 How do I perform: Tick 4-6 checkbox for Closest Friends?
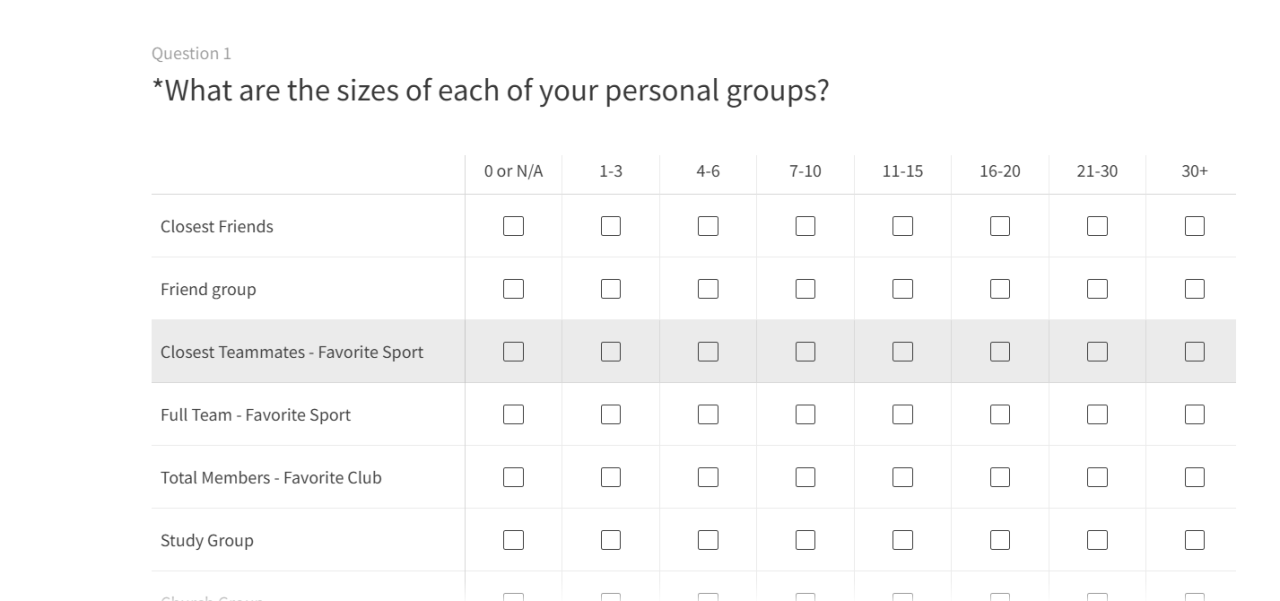coord(708,227)
